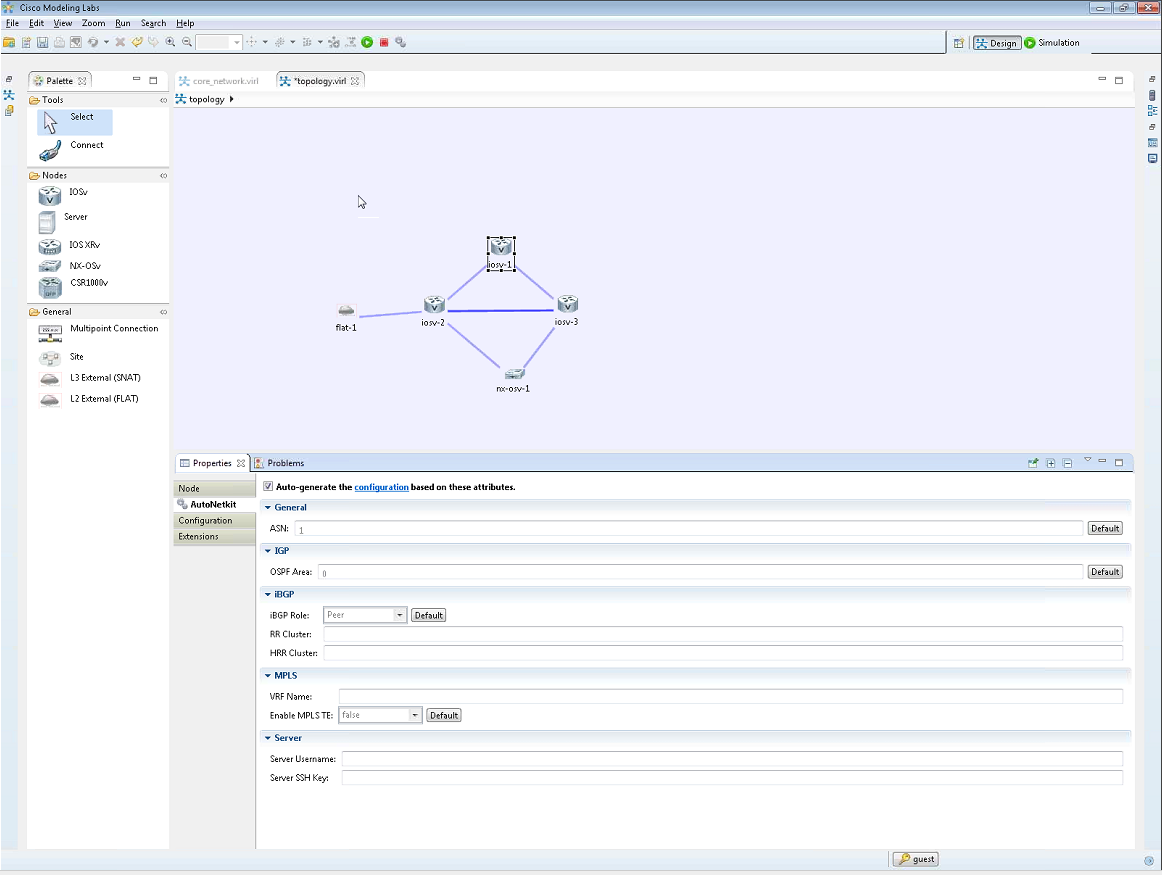Click the guest user key button

coord(915,859)
